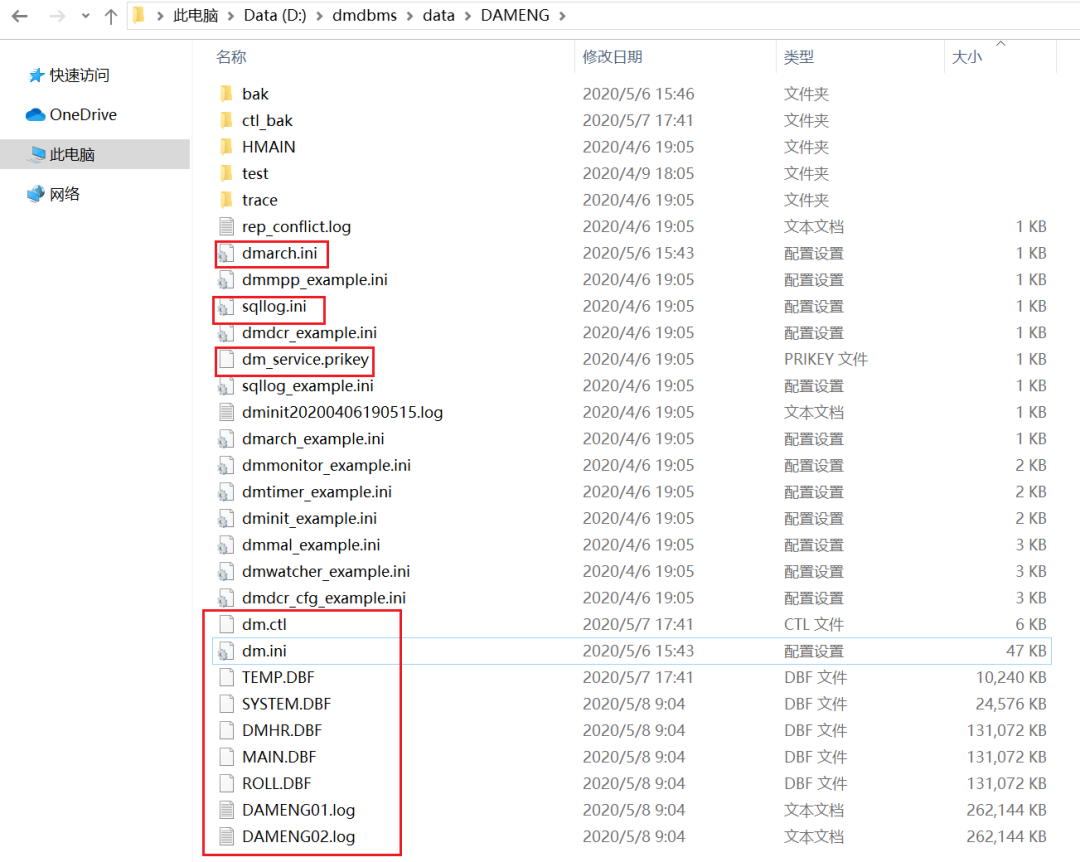Click the 此电脑 breadcrumb in address bar
Image resolution: width=1080 pixels, height=862 pixels.
pyautogui.click(x=196, y=15)
